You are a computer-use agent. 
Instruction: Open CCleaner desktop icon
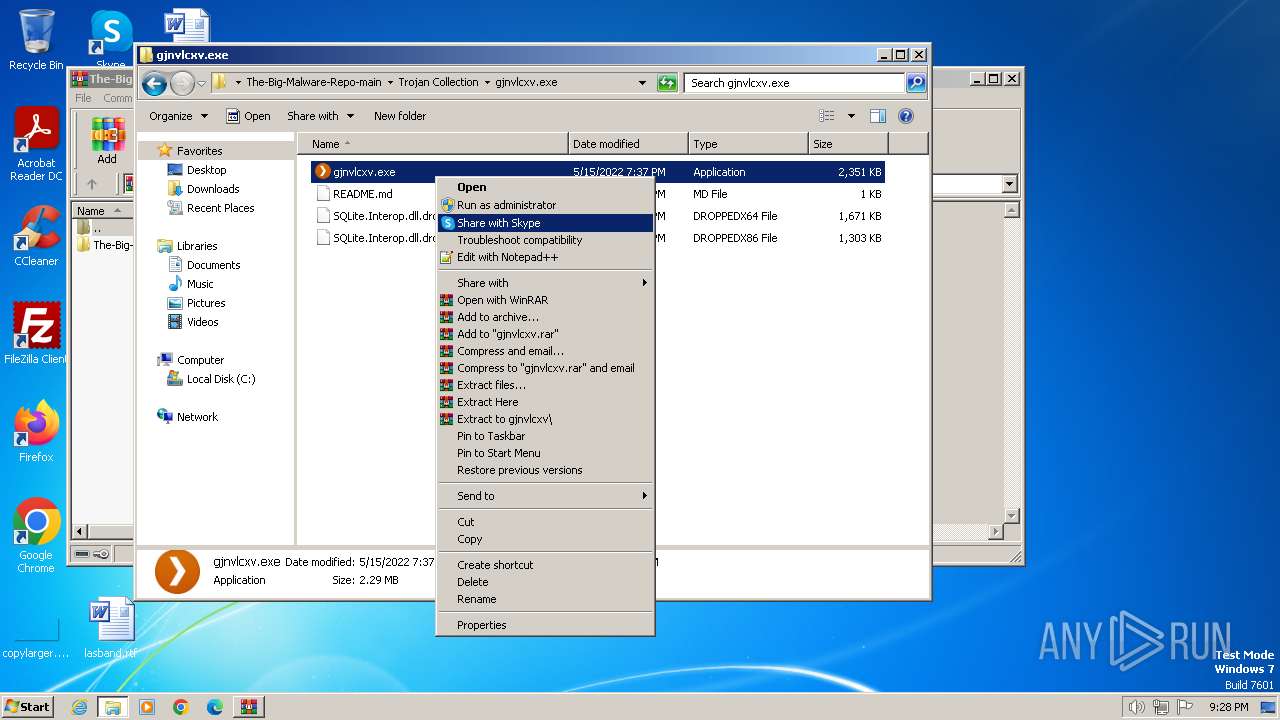(36, 237)
